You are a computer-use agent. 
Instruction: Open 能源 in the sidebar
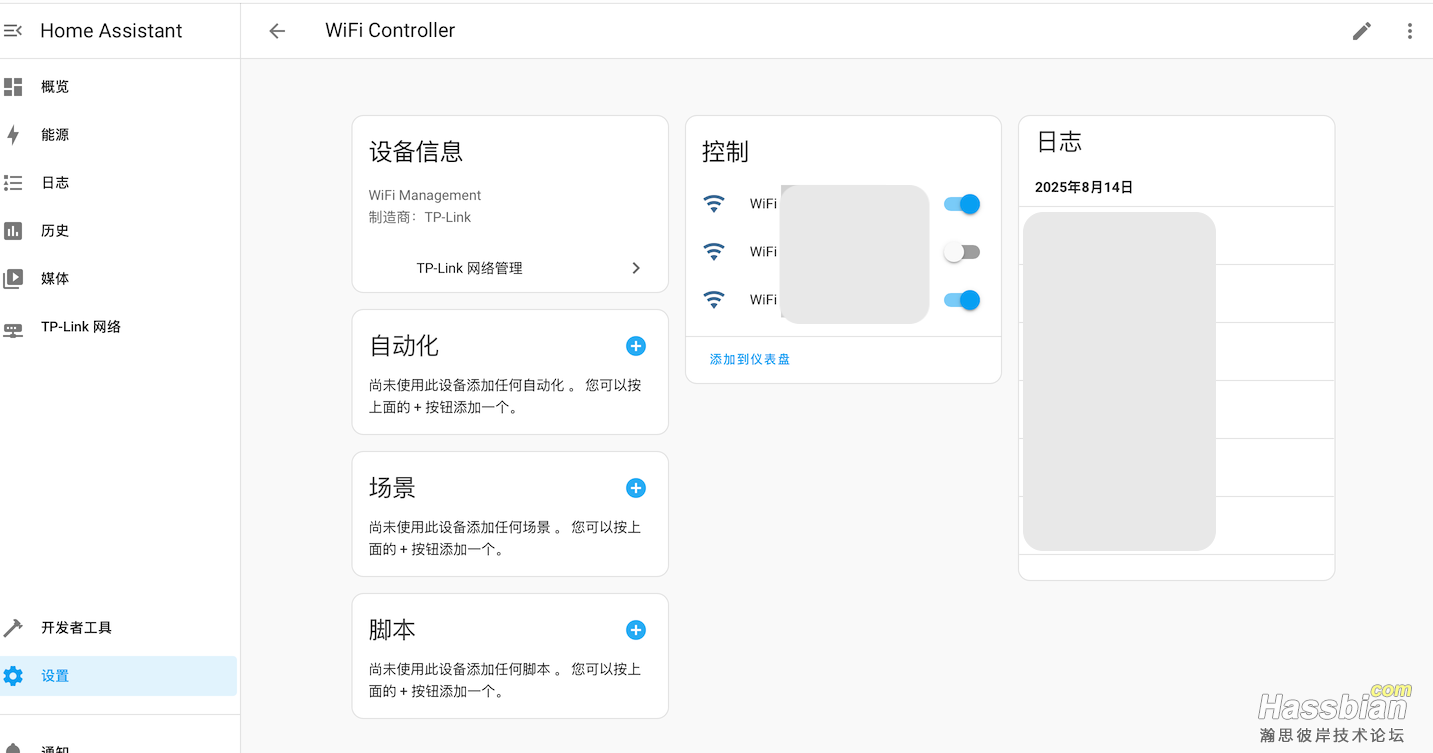(x=118, y=135)
